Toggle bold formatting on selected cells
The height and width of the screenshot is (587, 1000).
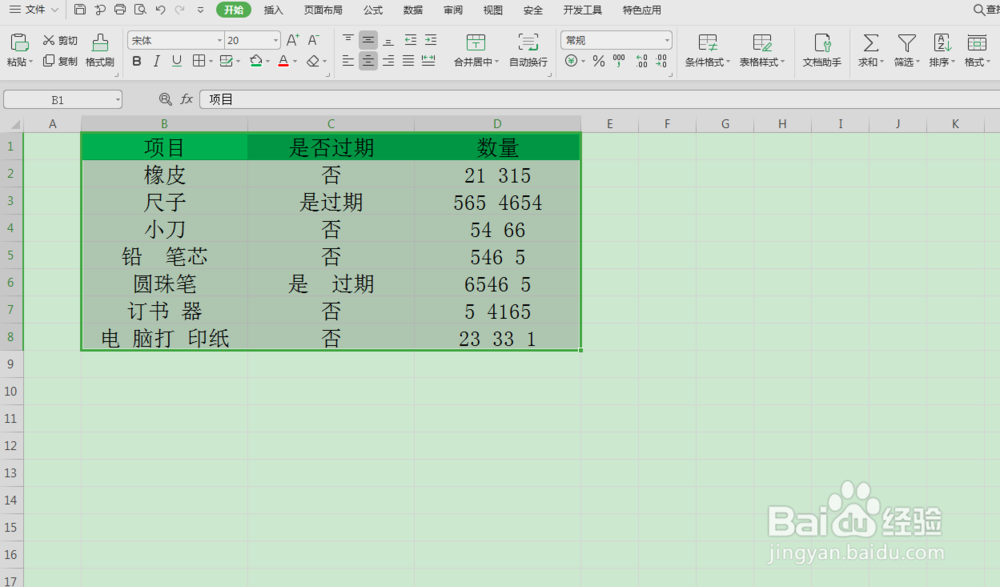tap(136, 61)
